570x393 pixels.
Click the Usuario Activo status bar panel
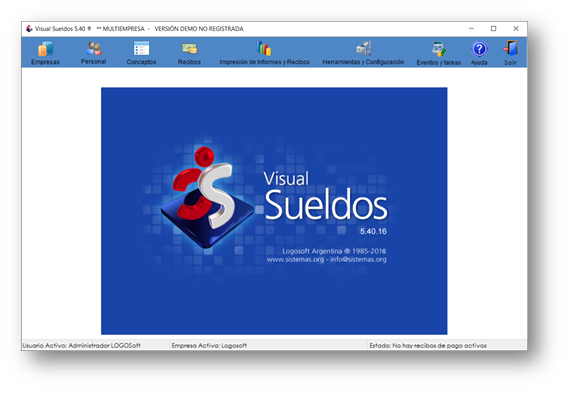coord(96,345)
